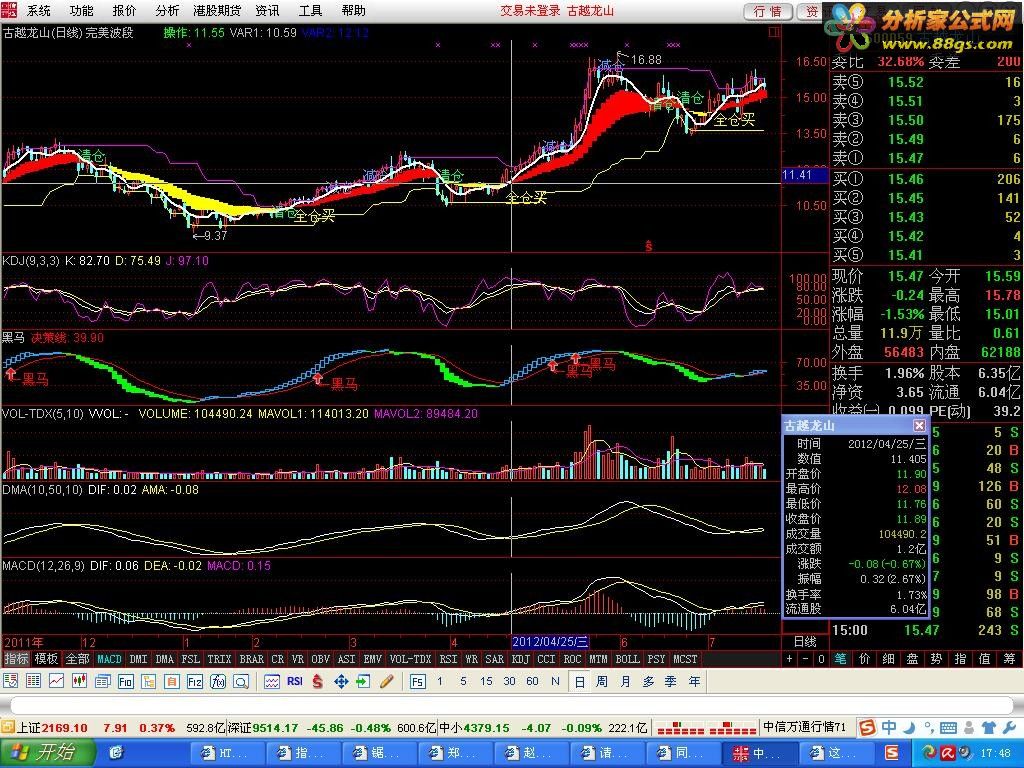This screenshot has width=1024, height=768.
Task: Select the N custom period button
Action: pyautogui.click(x=555, y=681)
